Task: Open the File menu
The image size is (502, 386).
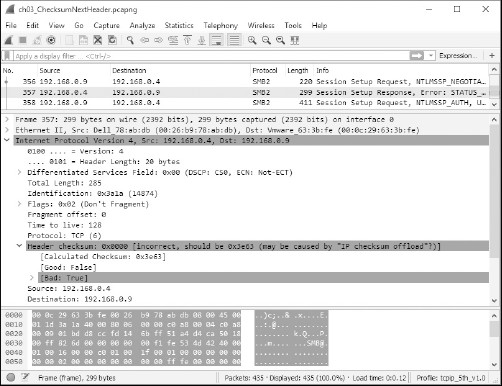Action: click(11, 25)
